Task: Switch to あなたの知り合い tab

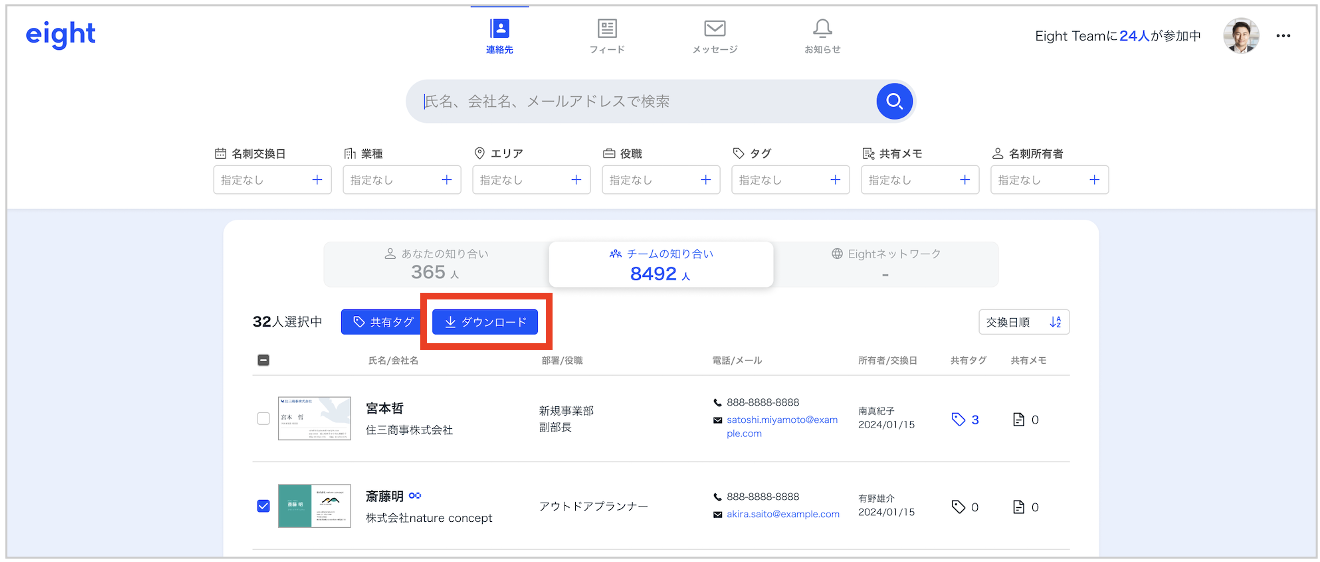Action: (436, 265)
